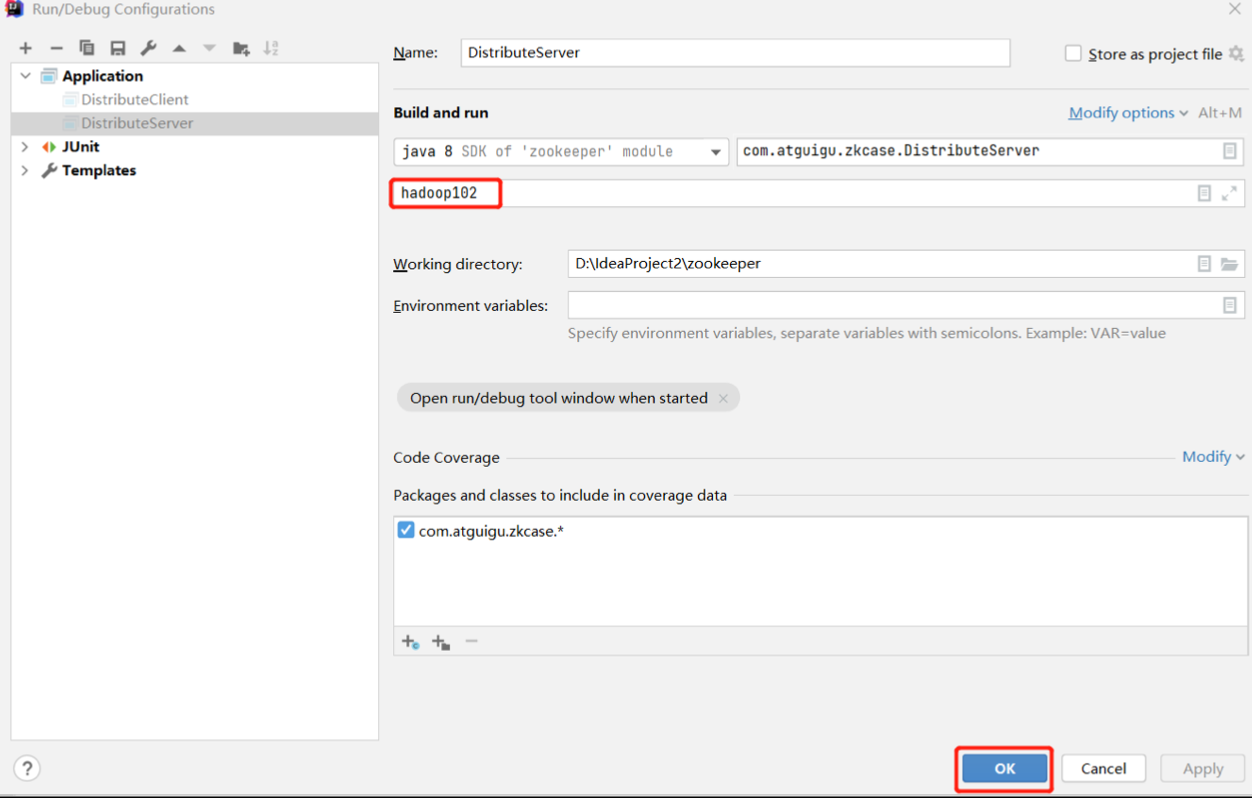Select DistributeClient configuration in tree
Viewport: 1252px width, 798px height.
tap(134, 100)
